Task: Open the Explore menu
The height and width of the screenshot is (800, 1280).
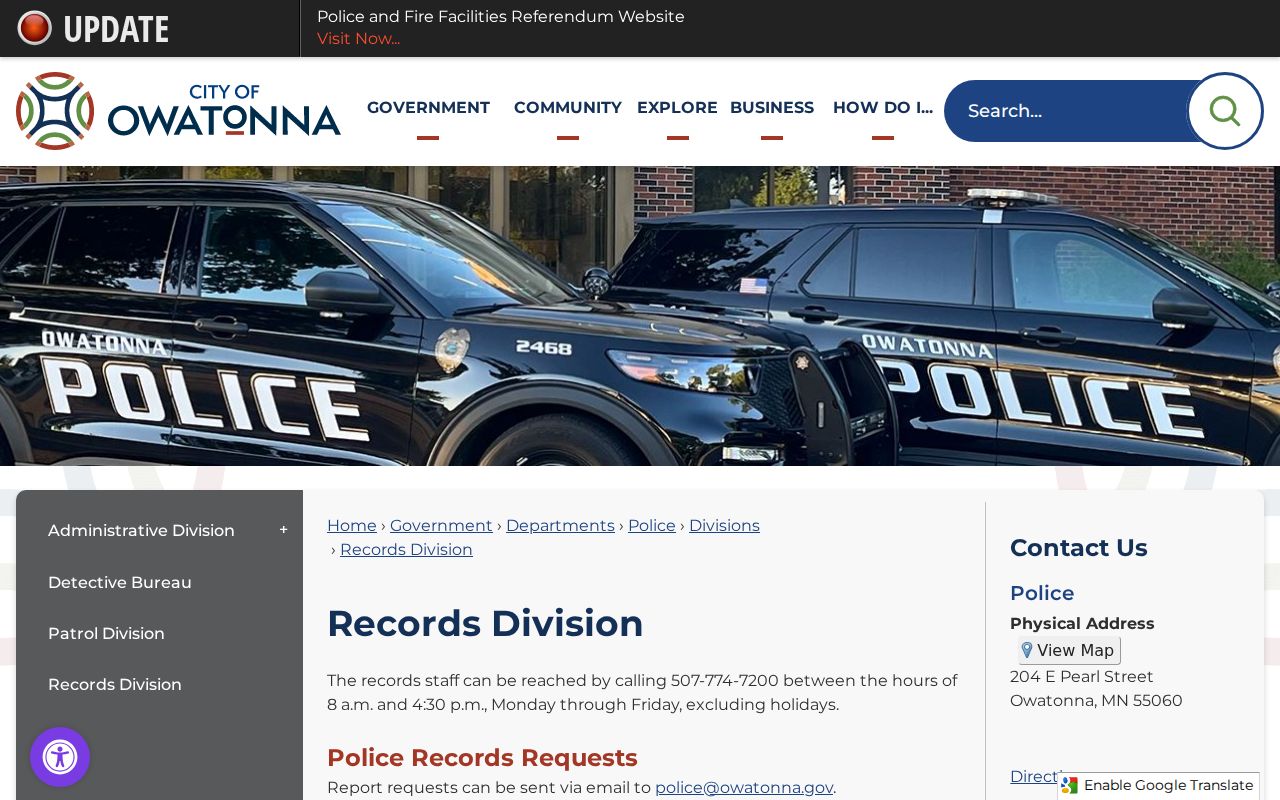Action: (x=677, y=108)
